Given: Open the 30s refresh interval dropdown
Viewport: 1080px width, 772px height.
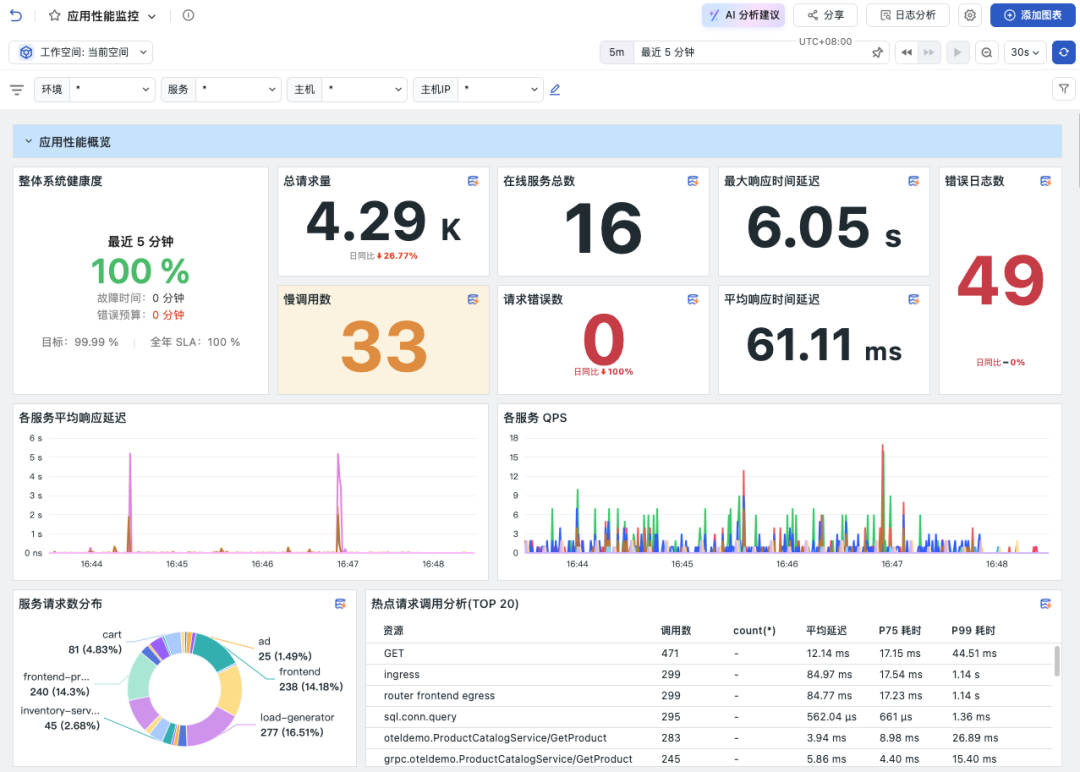Looking at the screenshot, I should coord(1025,52).
